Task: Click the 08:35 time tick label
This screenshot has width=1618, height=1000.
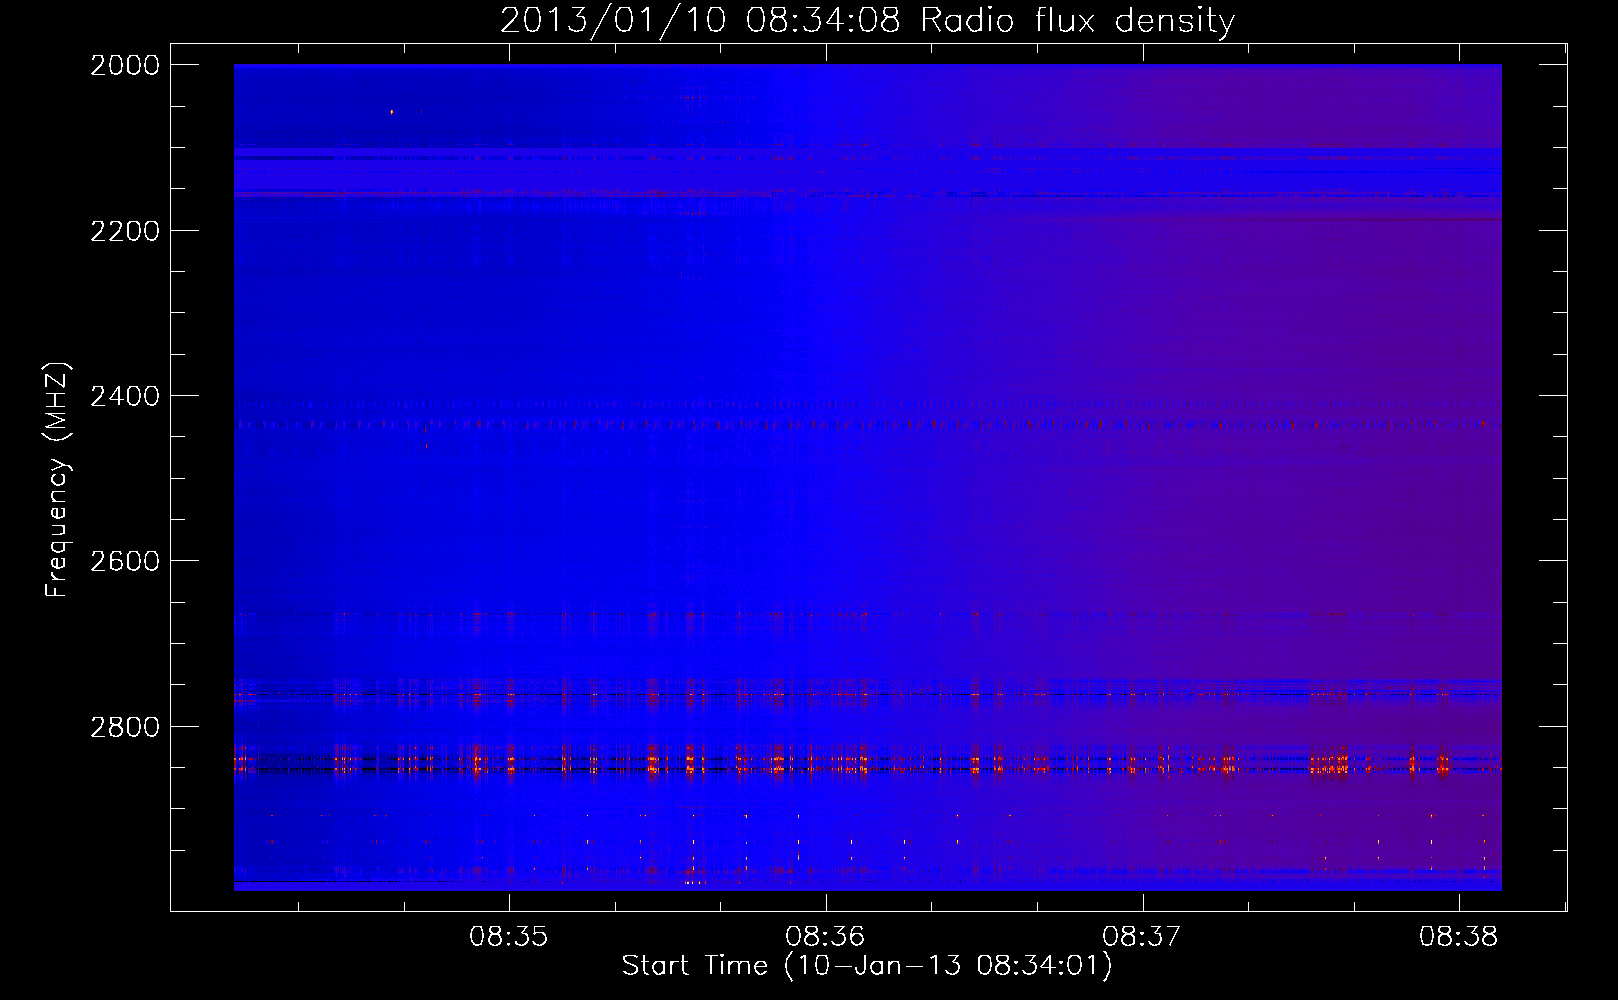Action: (x=509, y=936)
